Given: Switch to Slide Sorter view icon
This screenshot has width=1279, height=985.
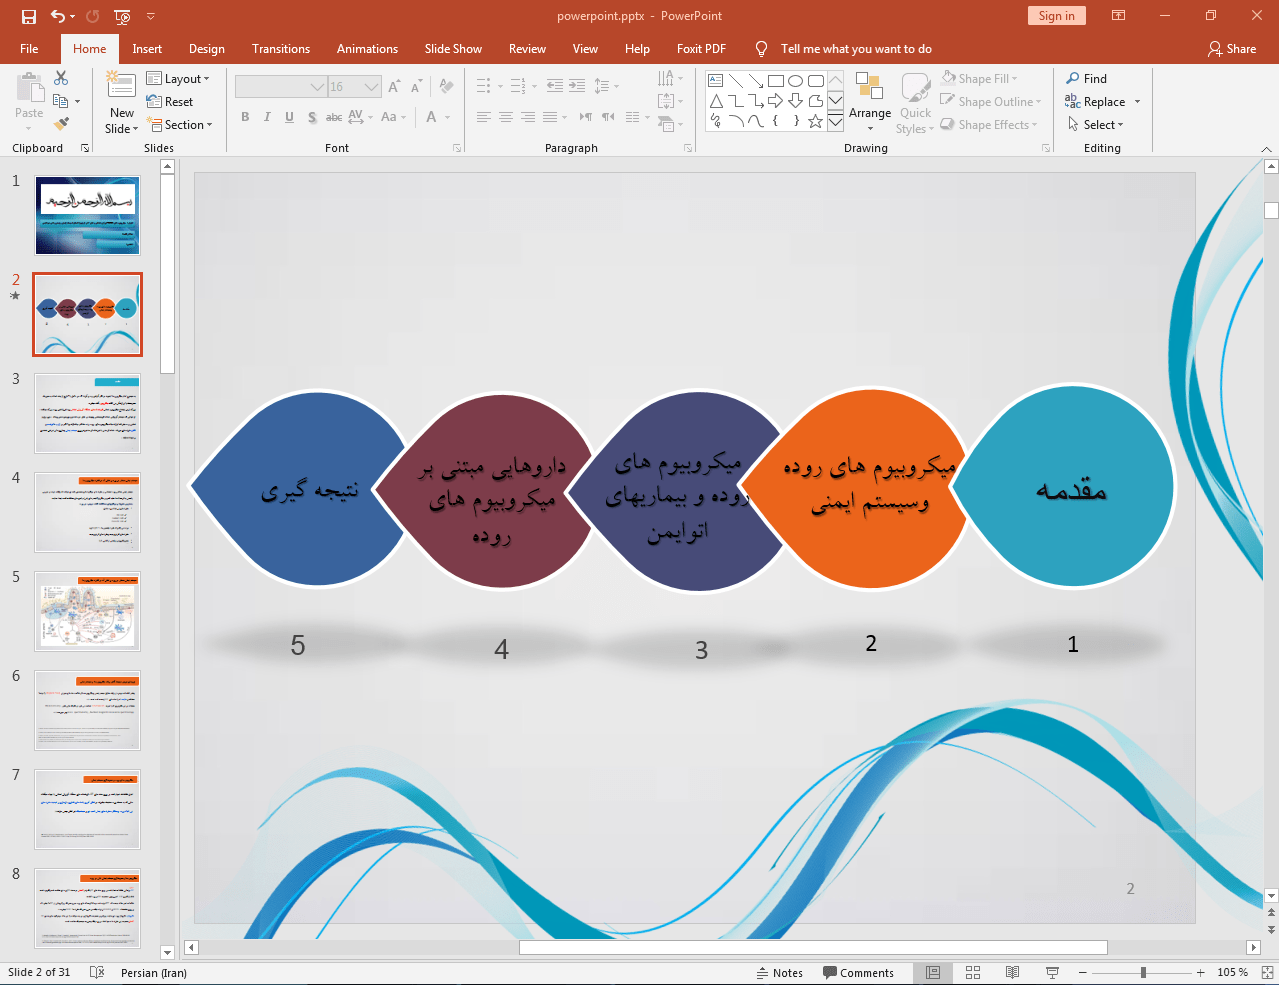Looking at the screenshot, I should pyautogui.click(x=973, y=973).
